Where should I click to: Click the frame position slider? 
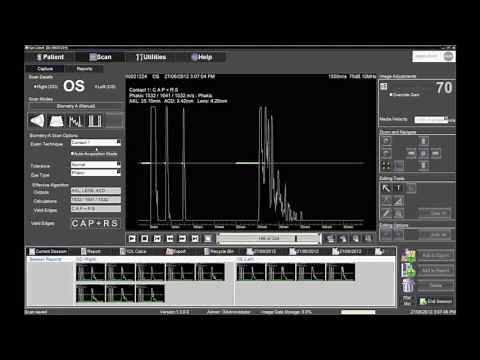coord(269,238)
